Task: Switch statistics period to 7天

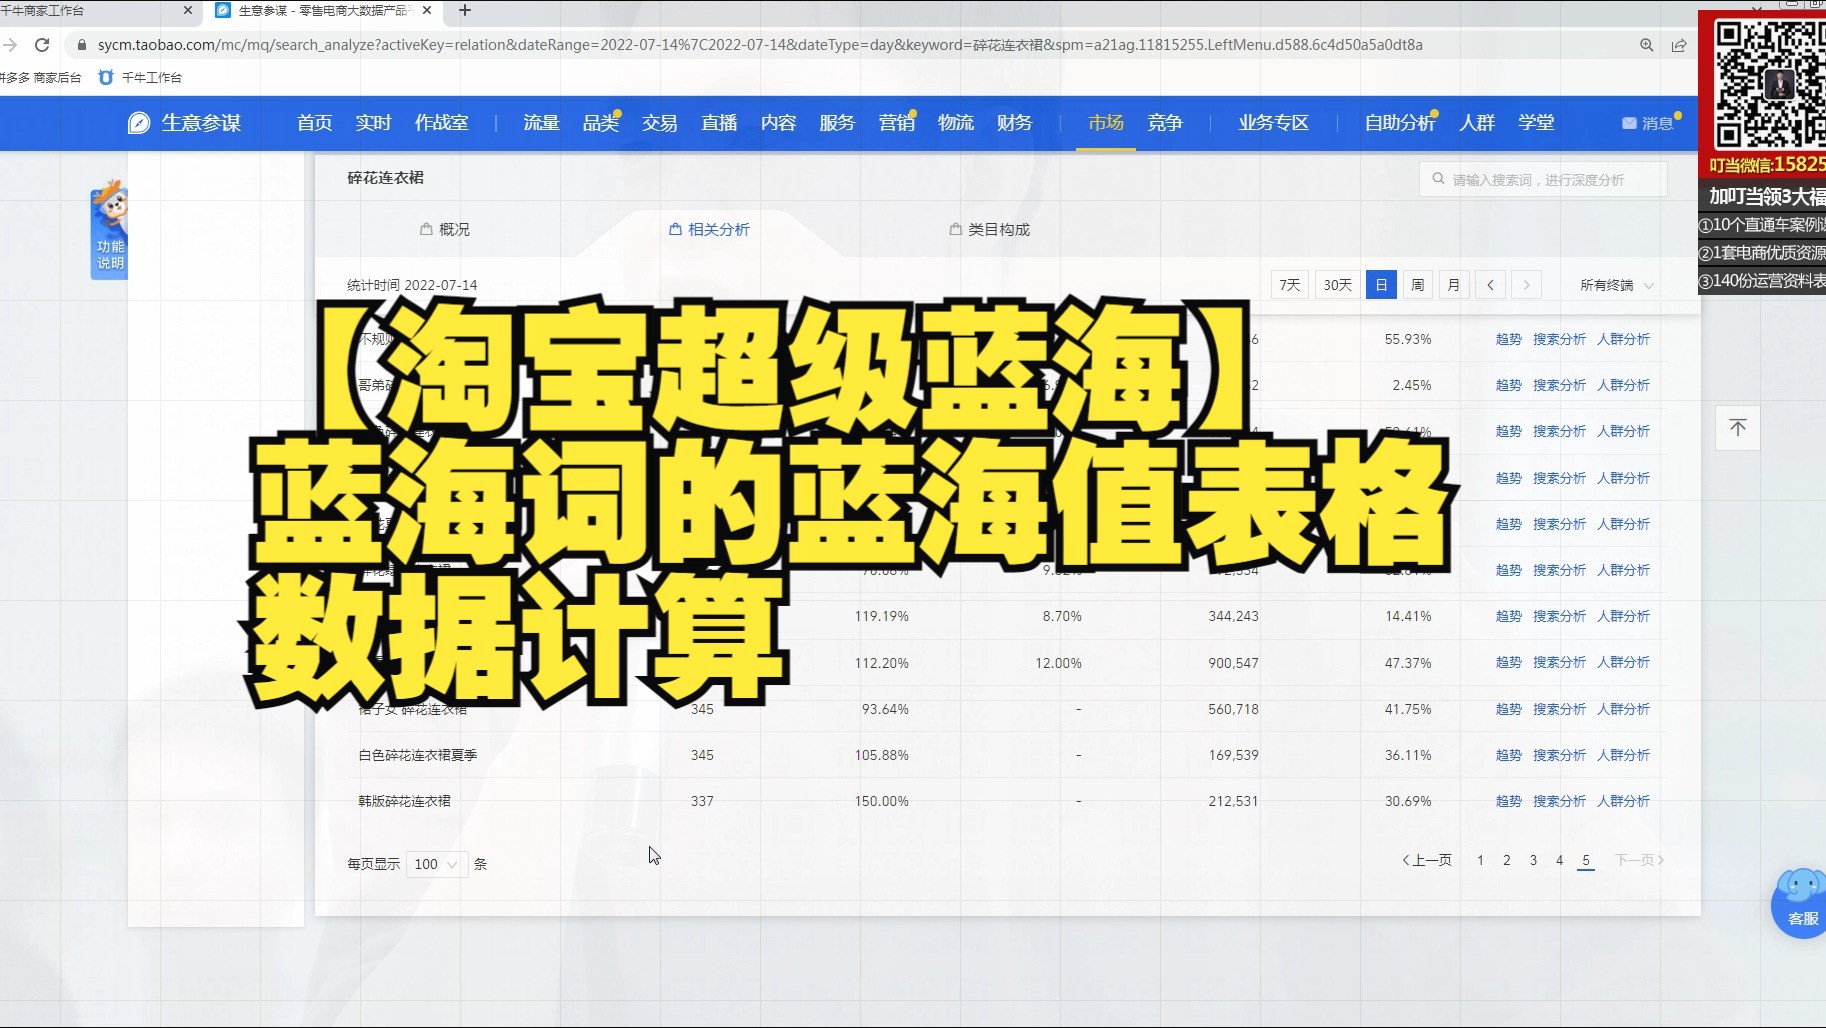Action: [1289, 284]
